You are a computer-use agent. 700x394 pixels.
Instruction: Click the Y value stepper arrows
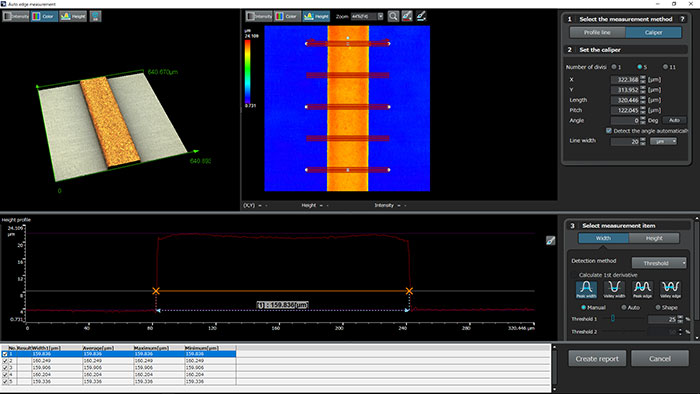coord(643,90)
